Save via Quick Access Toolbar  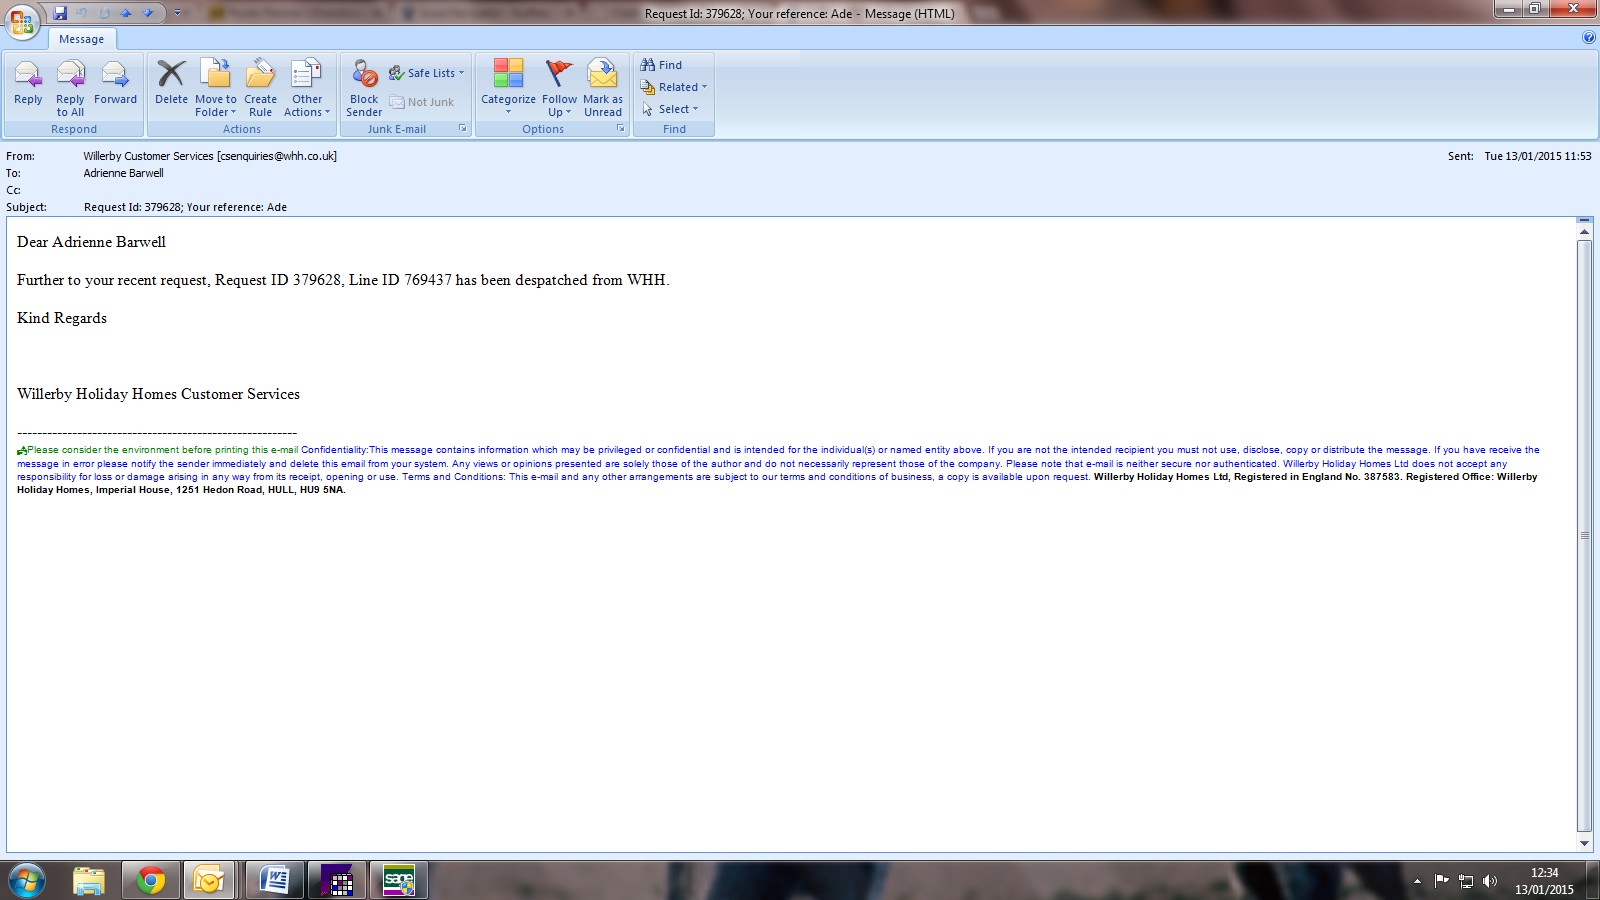coord(60,13)
